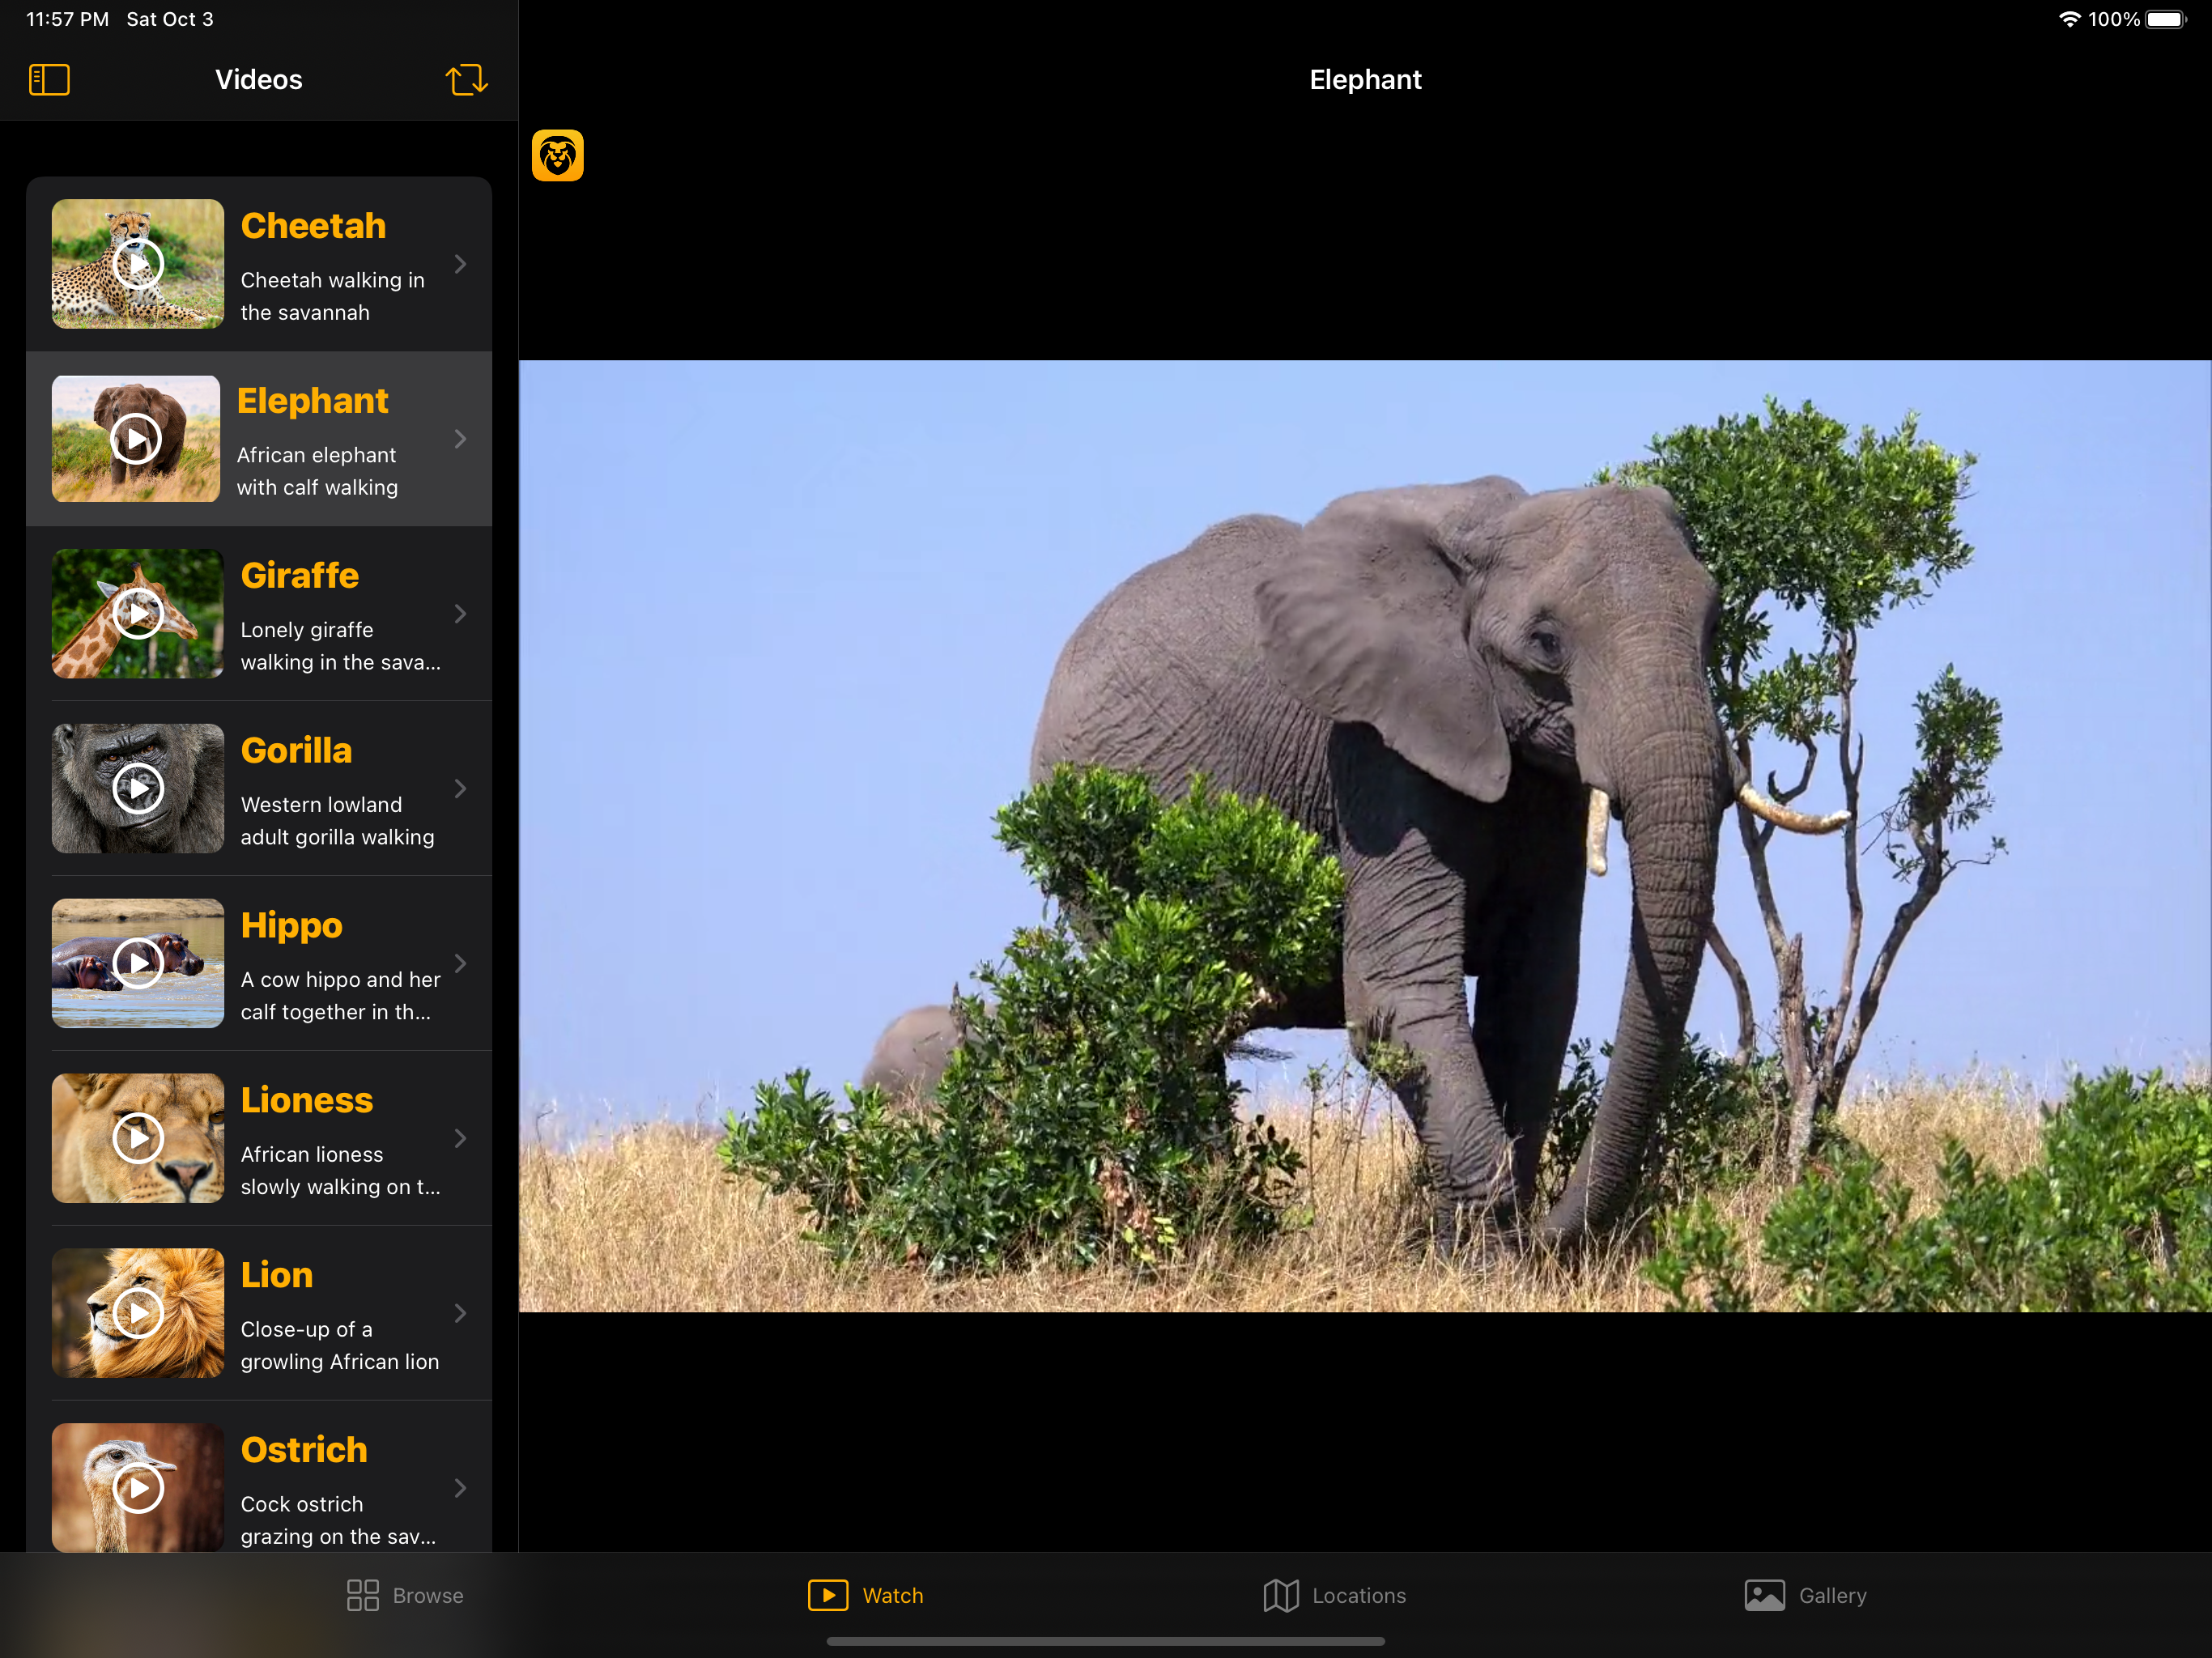Play the Gorilla video thumbnail
2212x1658 pixels.
[138, 789]
